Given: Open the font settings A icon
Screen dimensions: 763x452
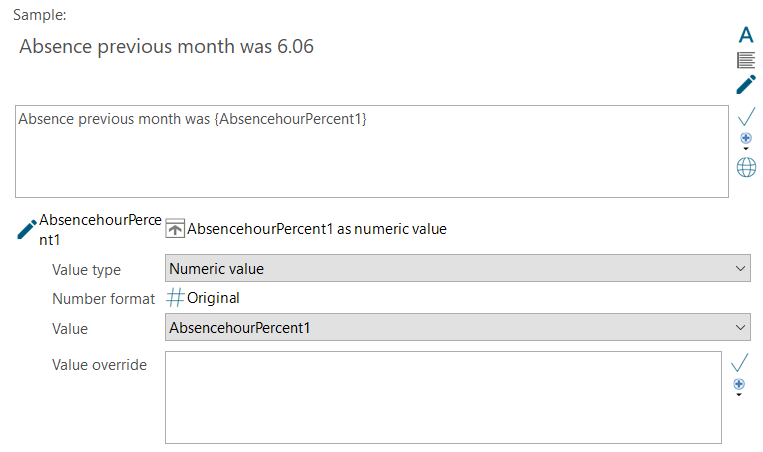Looking at the screenshot, I should pos(746,35).
